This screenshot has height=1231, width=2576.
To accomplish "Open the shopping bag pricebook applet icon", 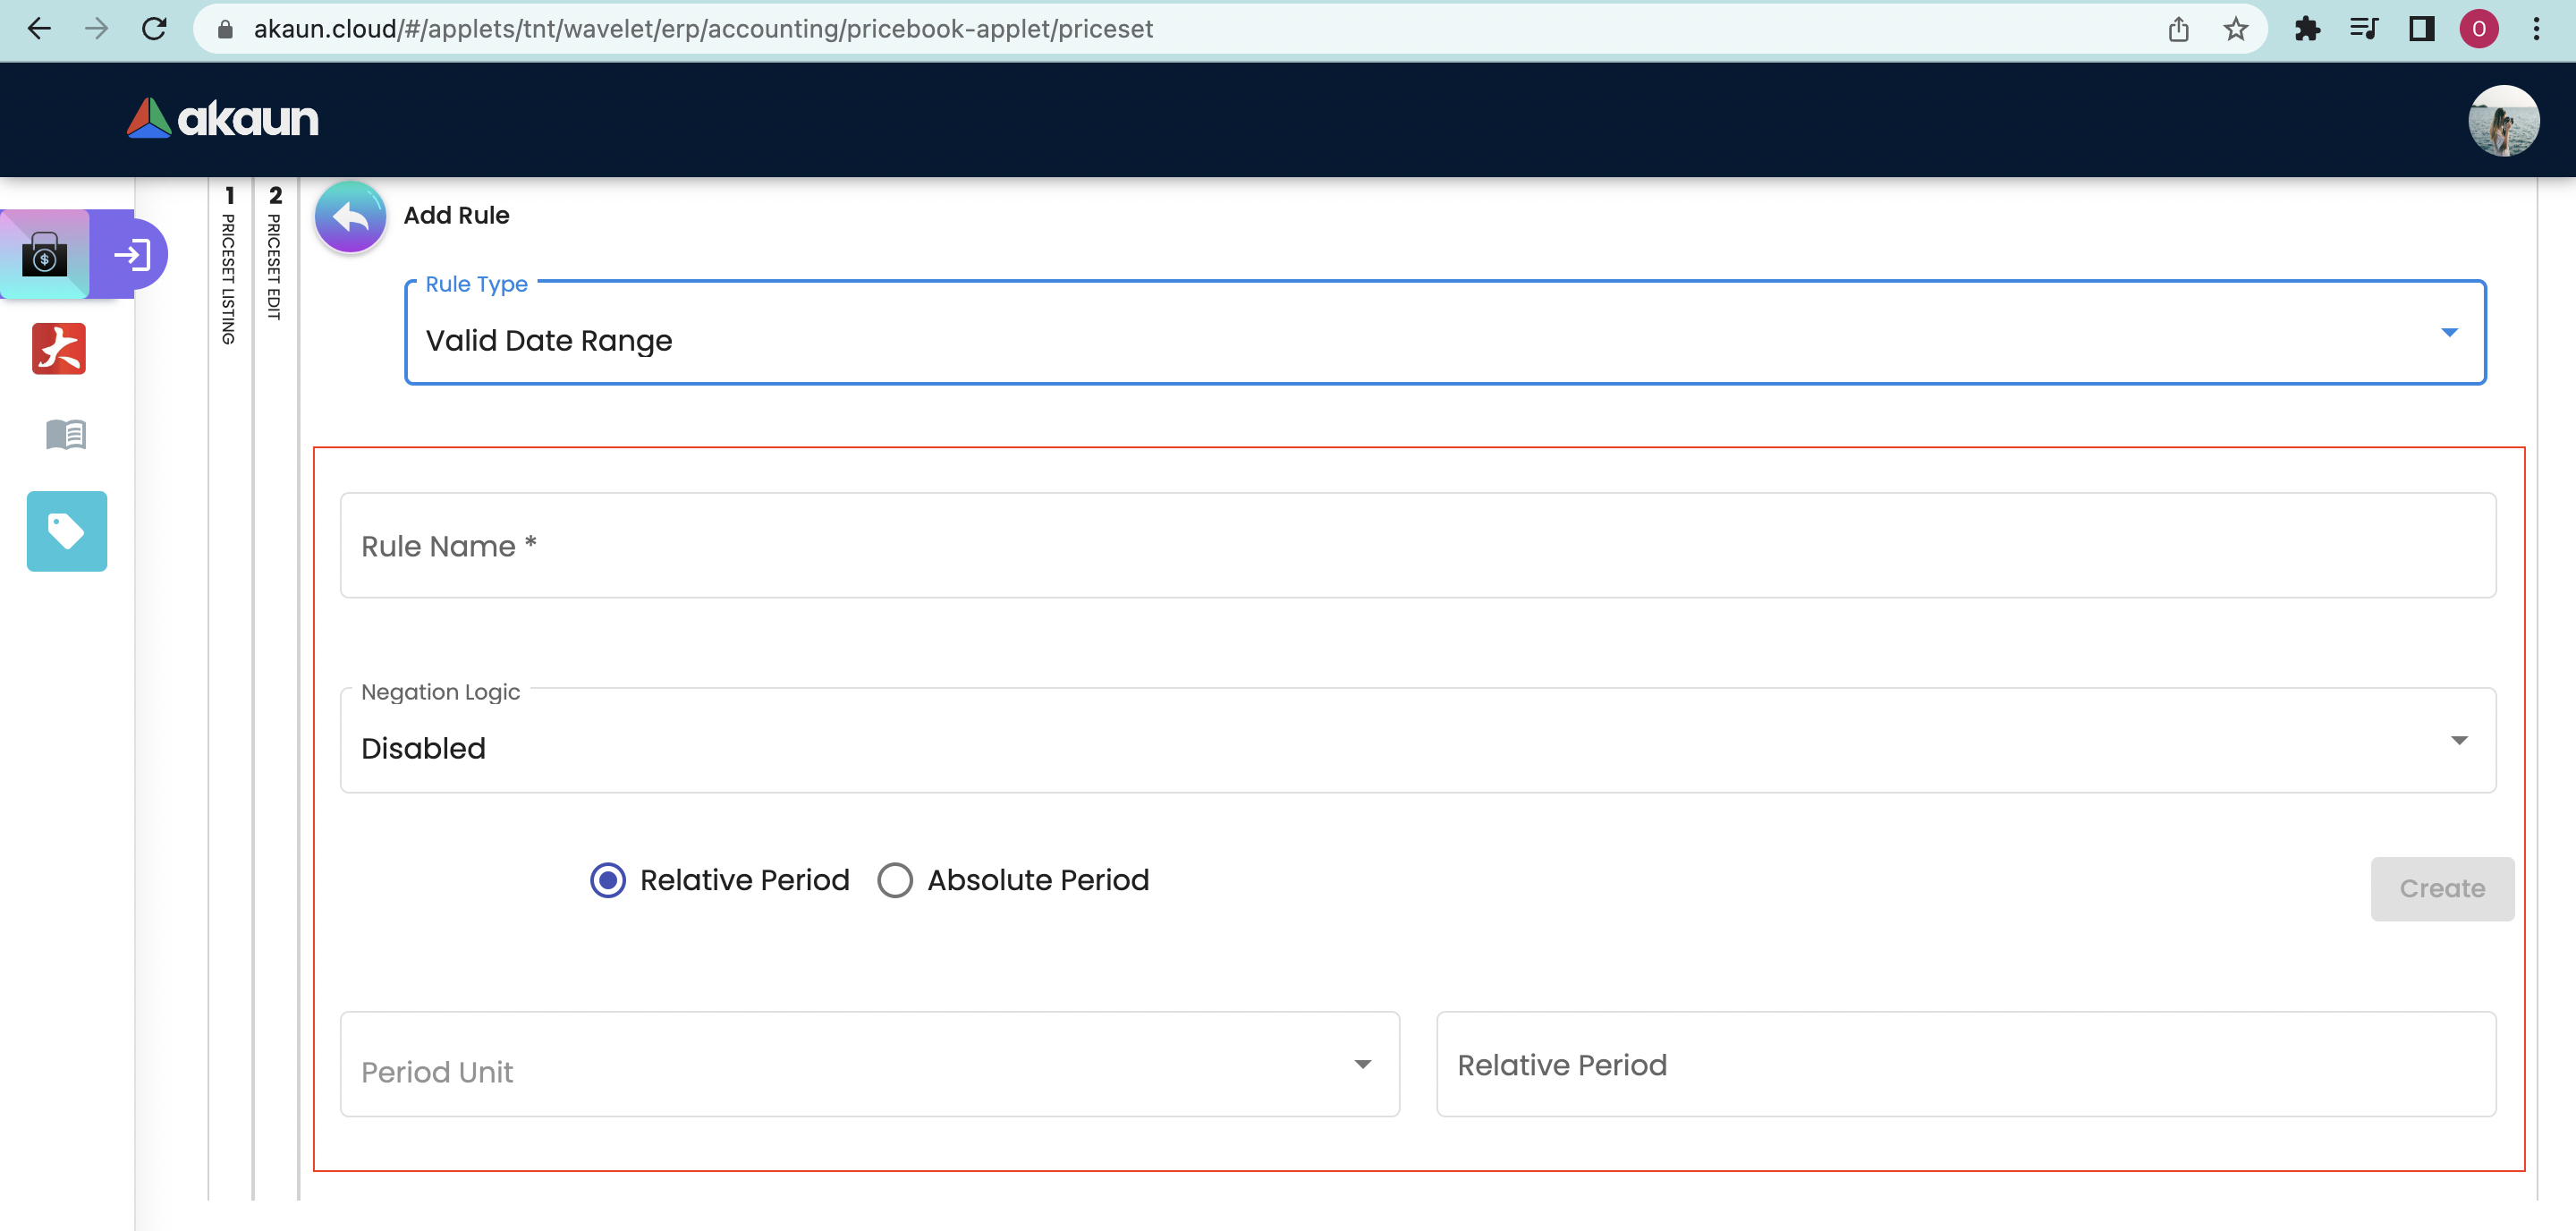I will coord(45,254).
